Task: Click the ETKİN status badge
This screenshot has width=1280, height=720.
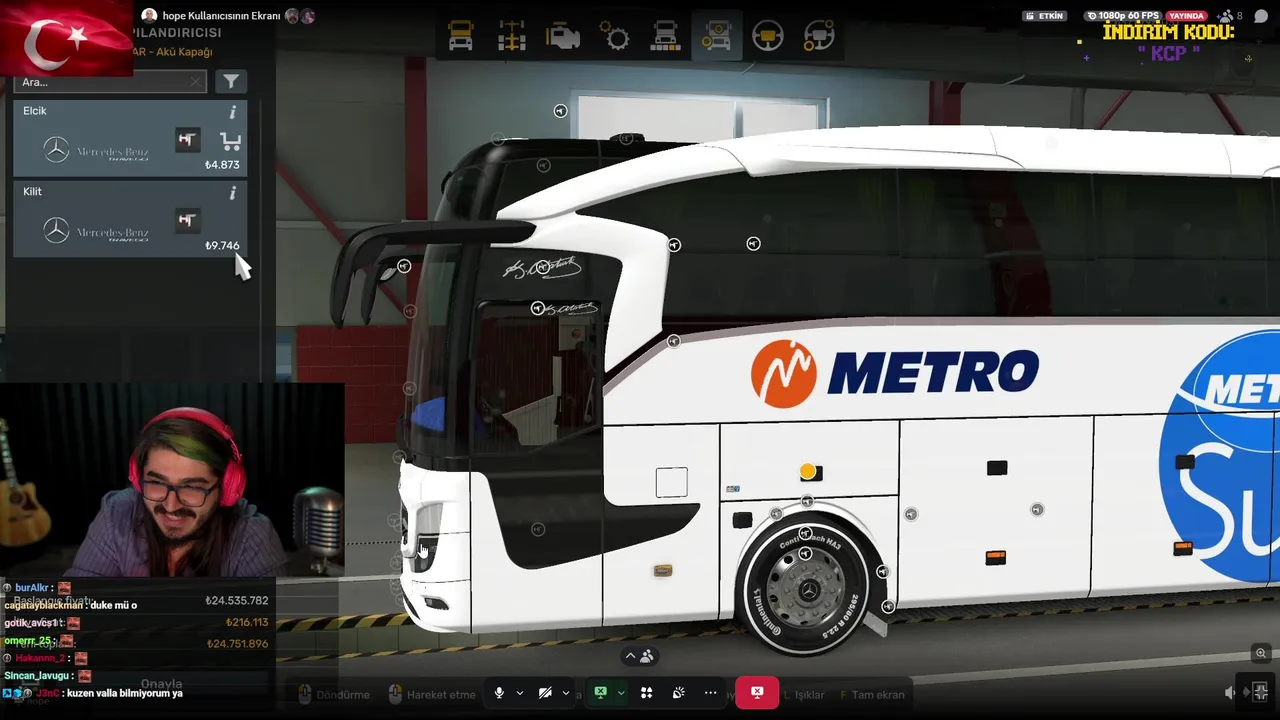Action: click(x=1044, y=16)
